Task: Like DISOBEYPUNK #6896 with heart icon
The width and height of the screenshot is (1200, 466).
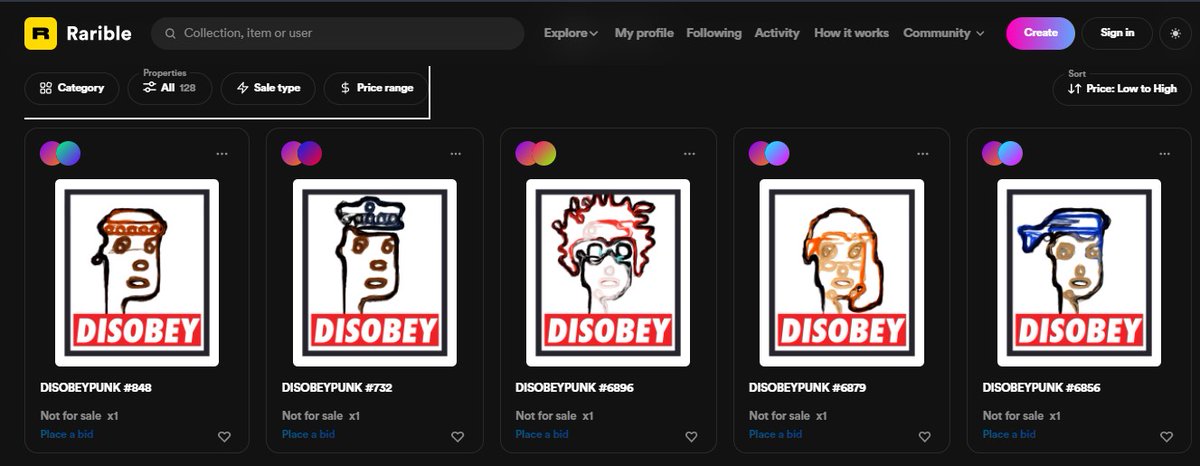Action: pos(691,436)
